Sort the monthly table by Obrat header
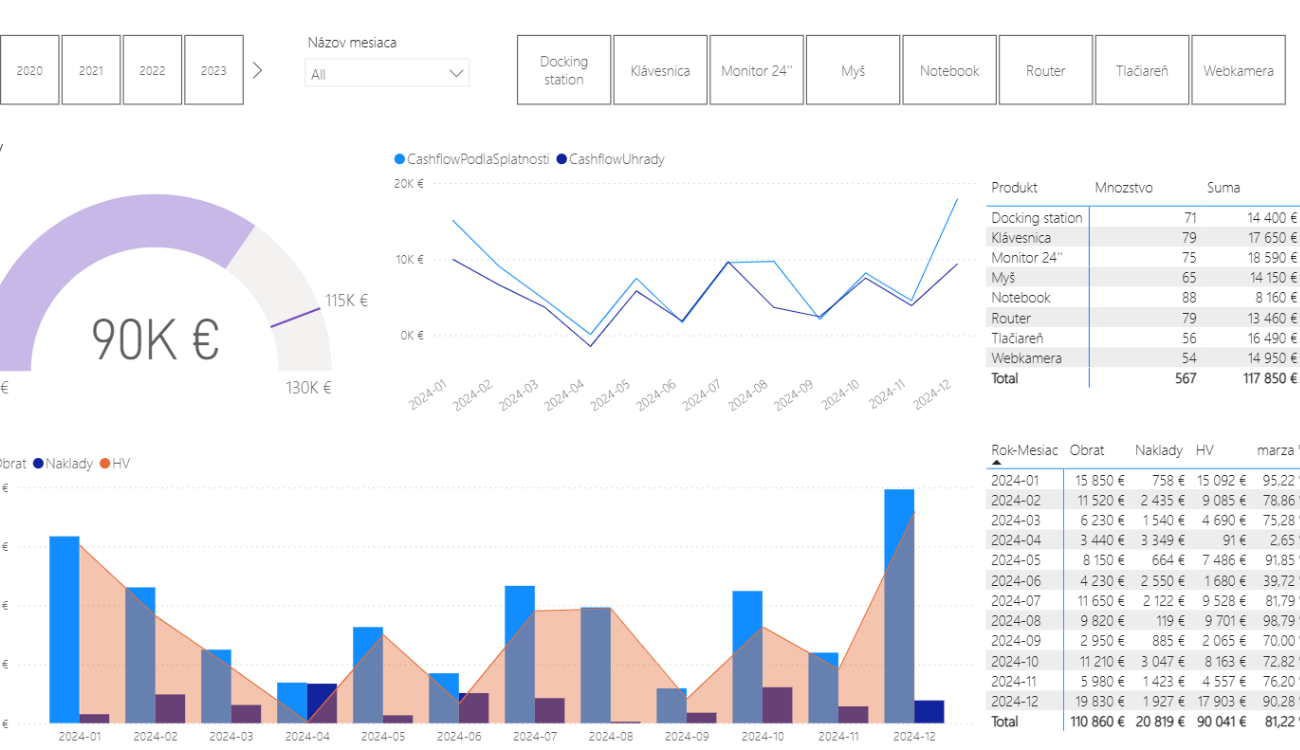 point(1087,450)
